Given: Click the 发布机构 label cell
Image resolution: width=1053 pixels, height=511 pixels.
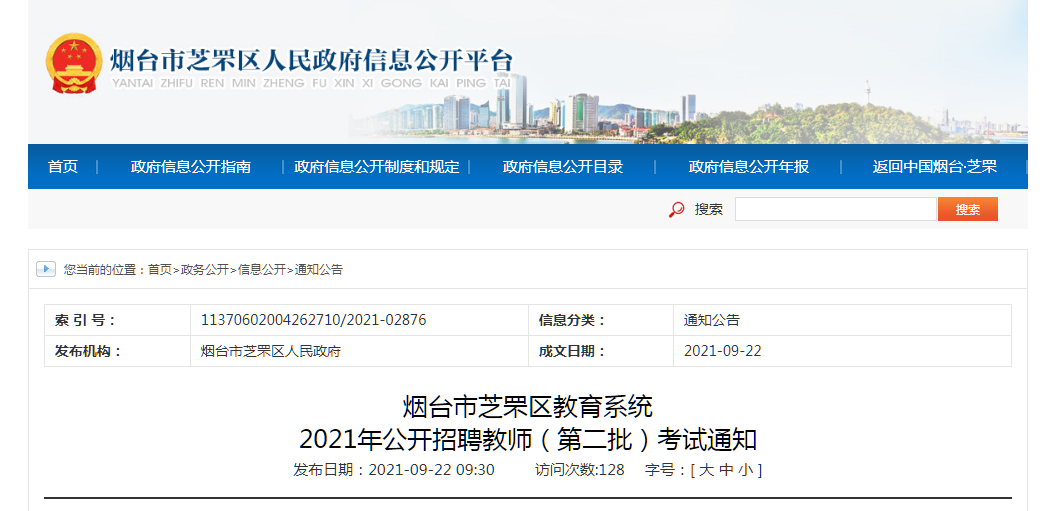Looking at the screenshot, I should point(118,351).
